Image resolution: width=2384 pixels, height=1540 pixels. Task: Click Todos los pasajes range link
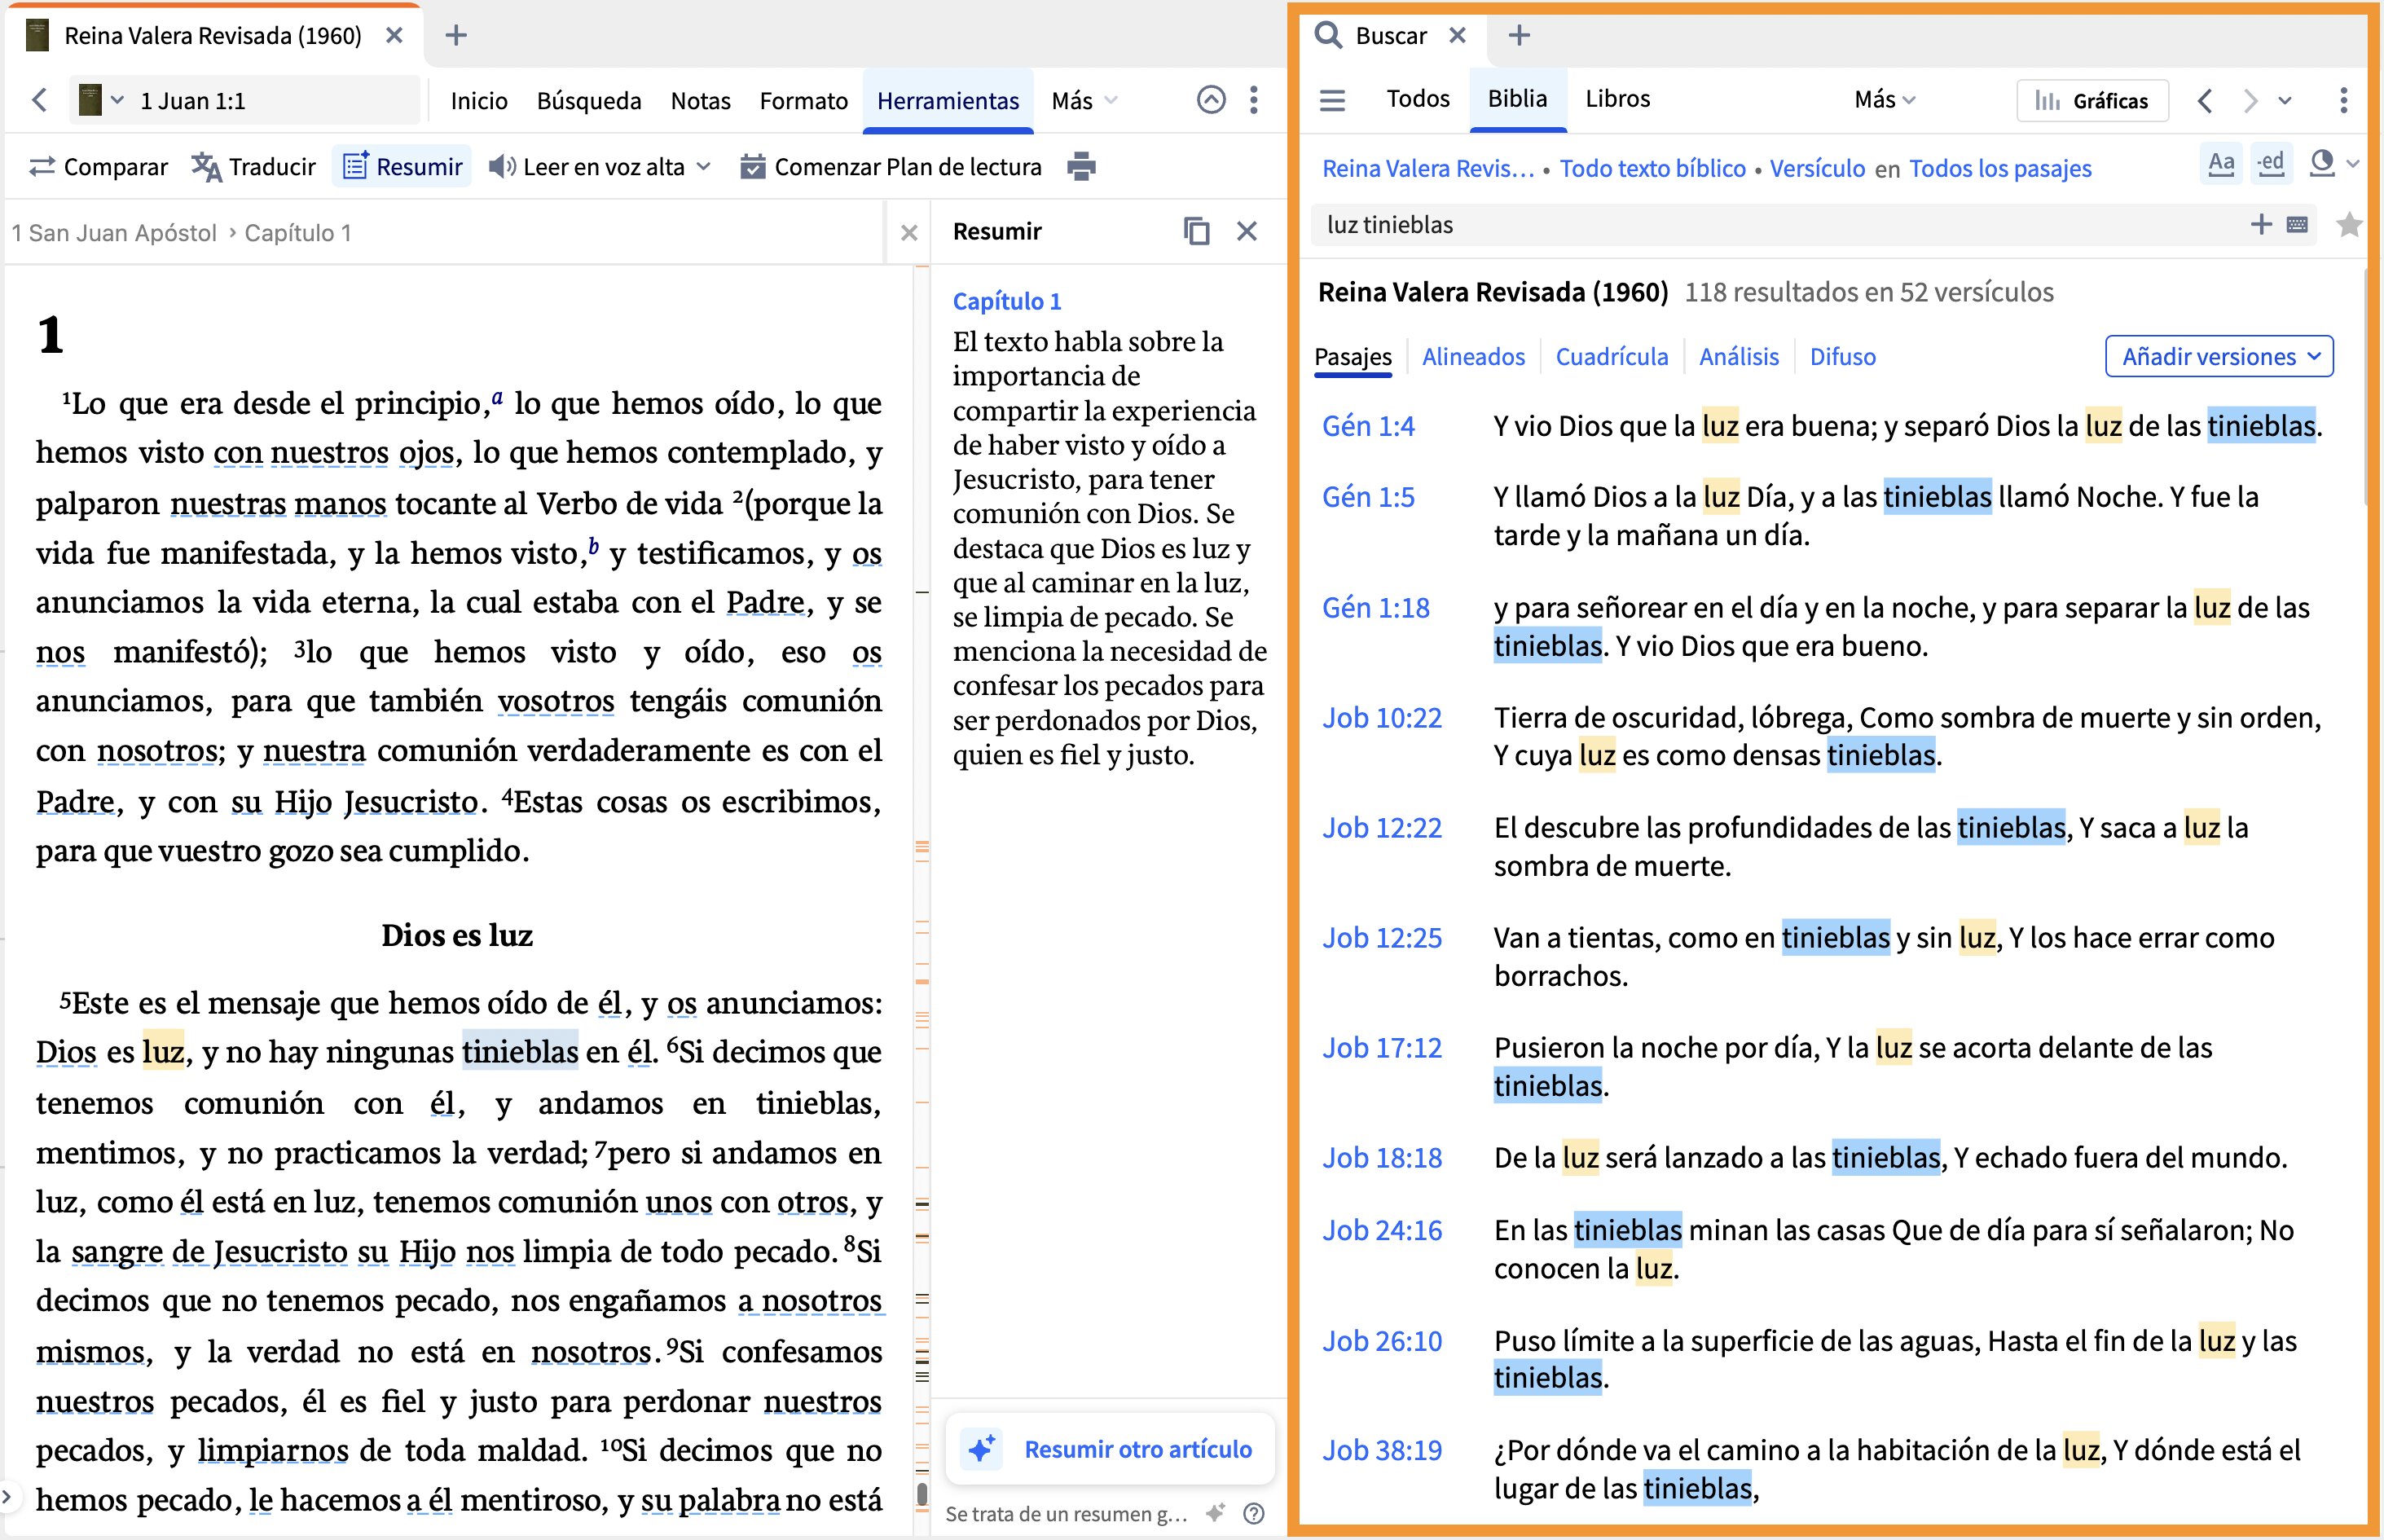pos(2000,168)
